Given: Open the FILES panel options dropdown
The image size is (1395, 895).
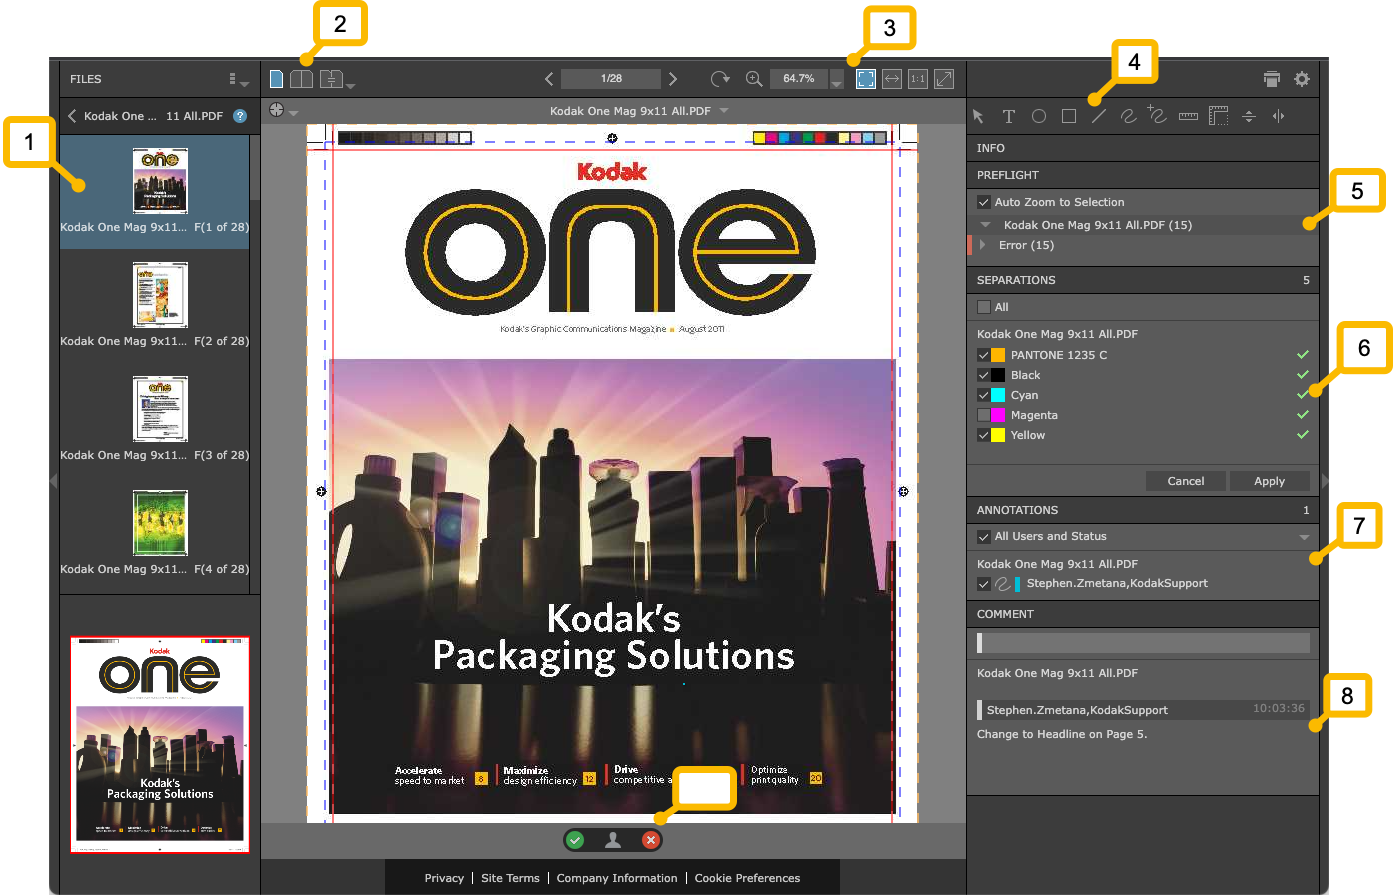Looking at the screenshot, I should point(238,80).
